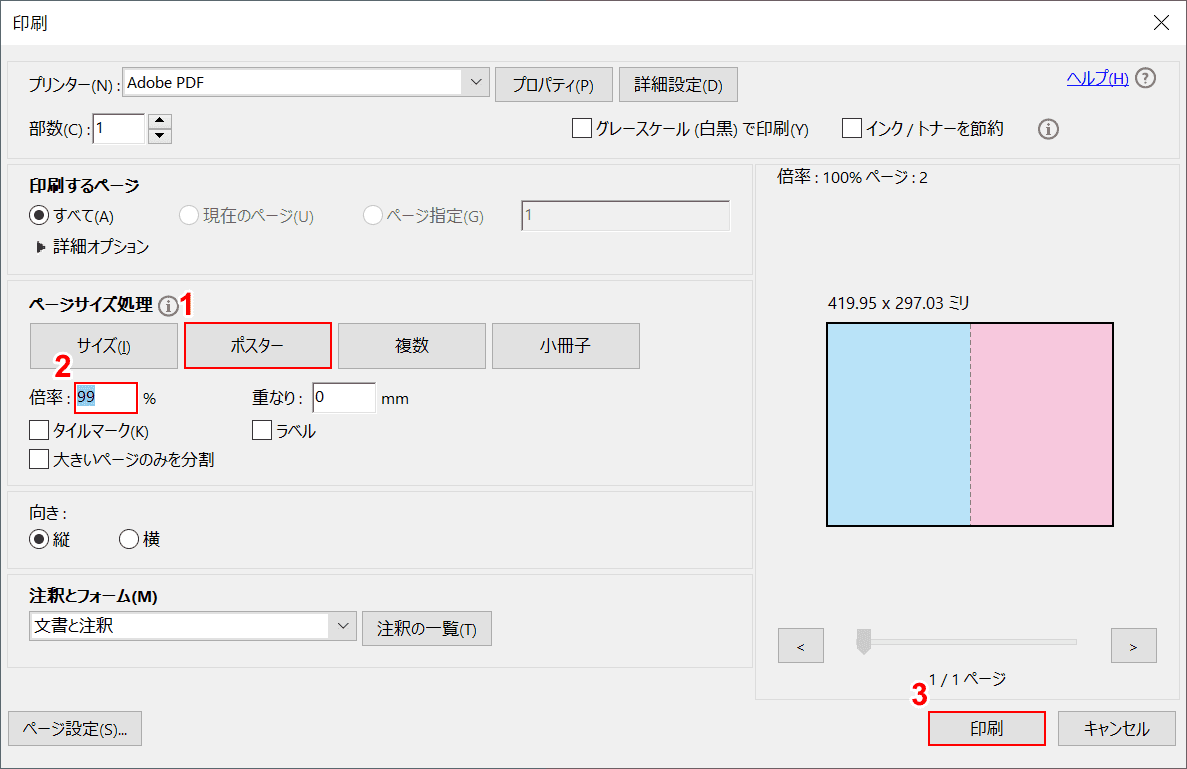
Task: Choose 縦 portrait orientation
Action: [x=39, y=539]
